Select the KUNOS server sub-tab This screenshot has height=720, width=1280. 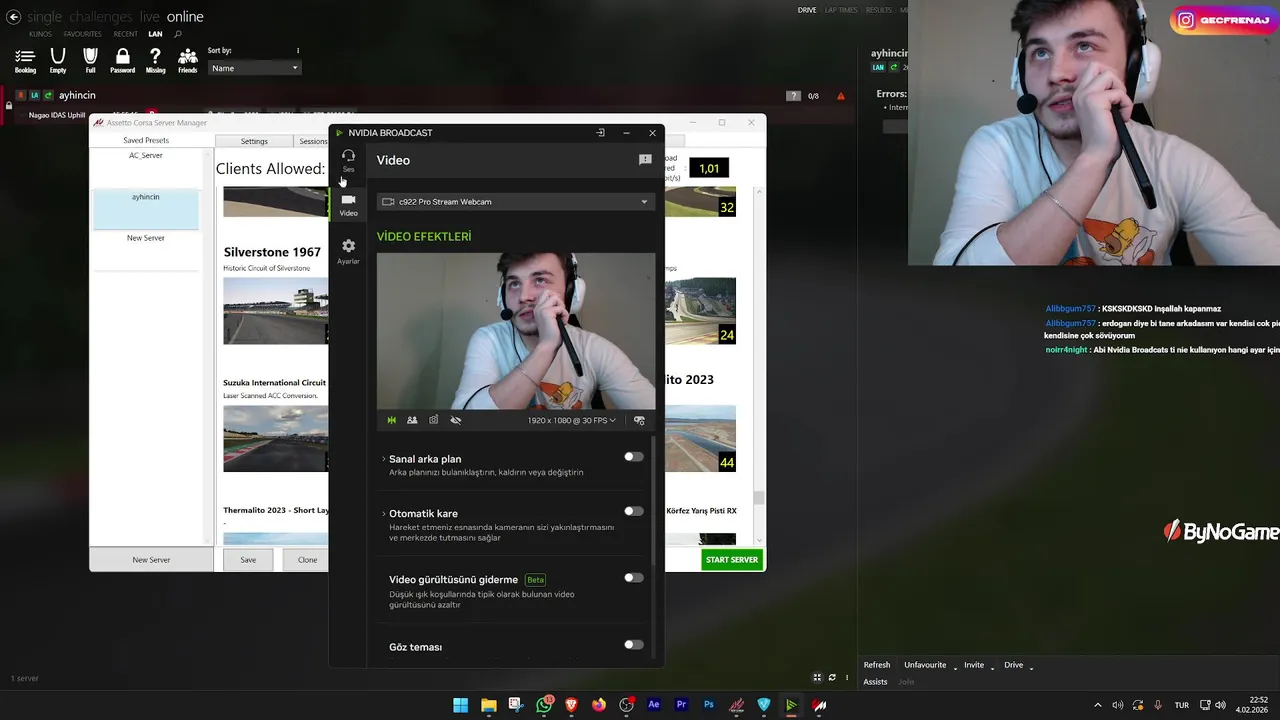(x=40, y=34)
